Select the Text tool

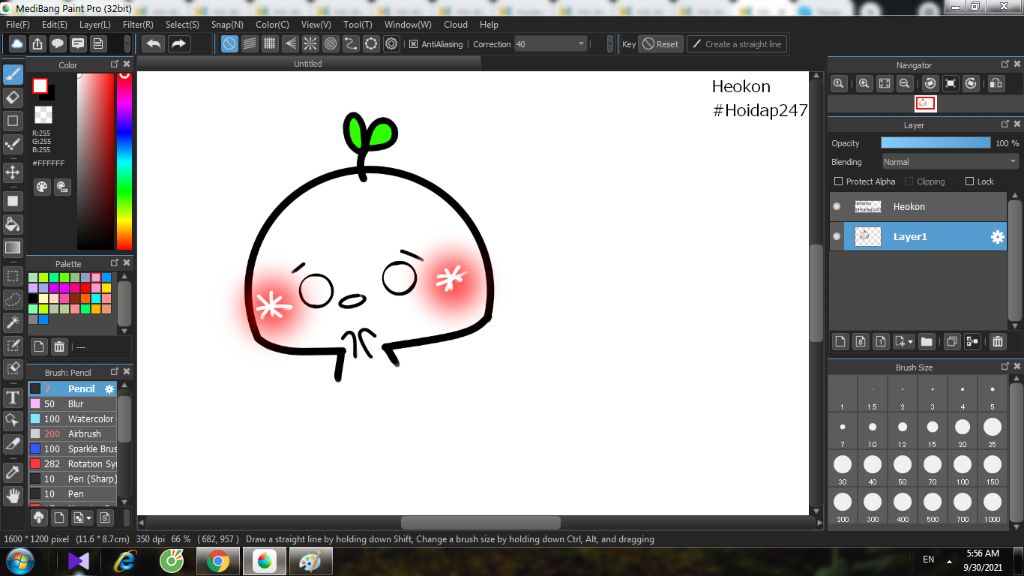[x=12, y=397]
